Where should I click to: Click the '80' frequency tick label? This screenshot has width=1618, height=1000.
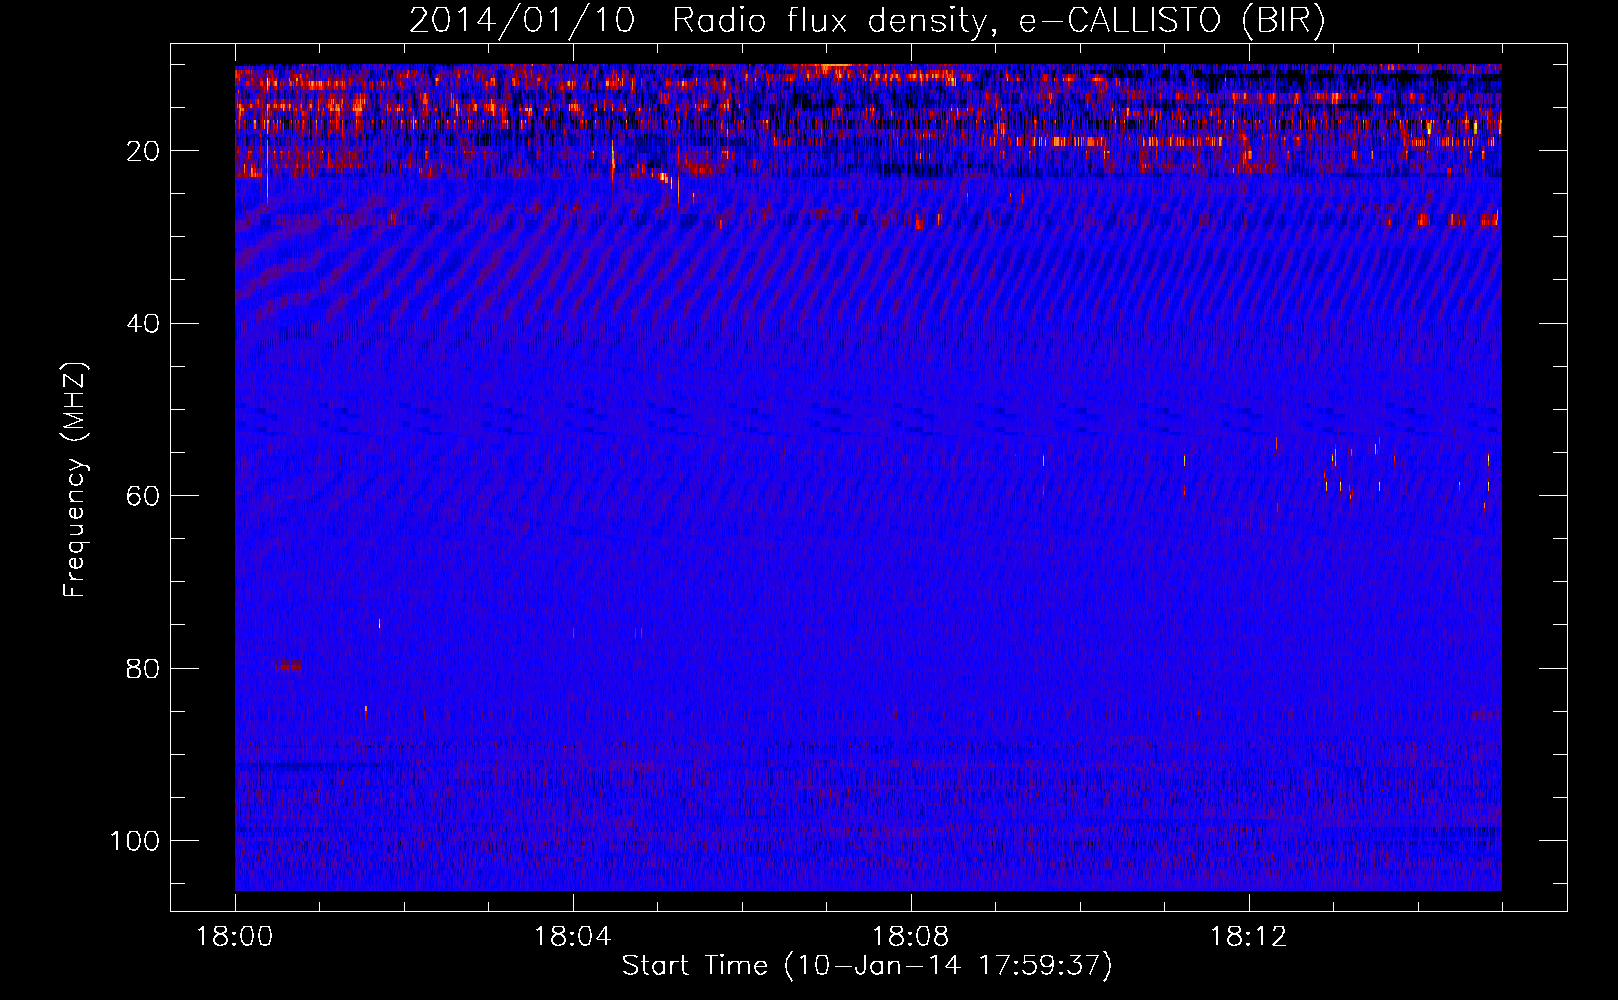[143, 668]
